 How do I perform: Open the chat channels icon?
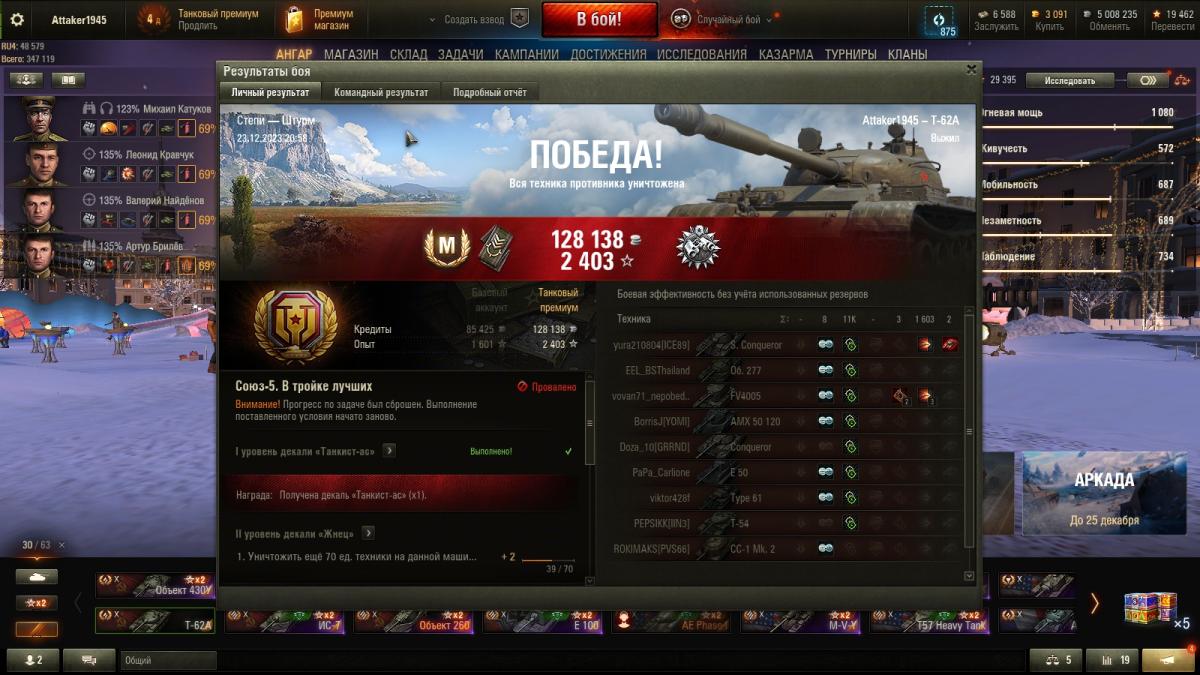coord(89,660)
